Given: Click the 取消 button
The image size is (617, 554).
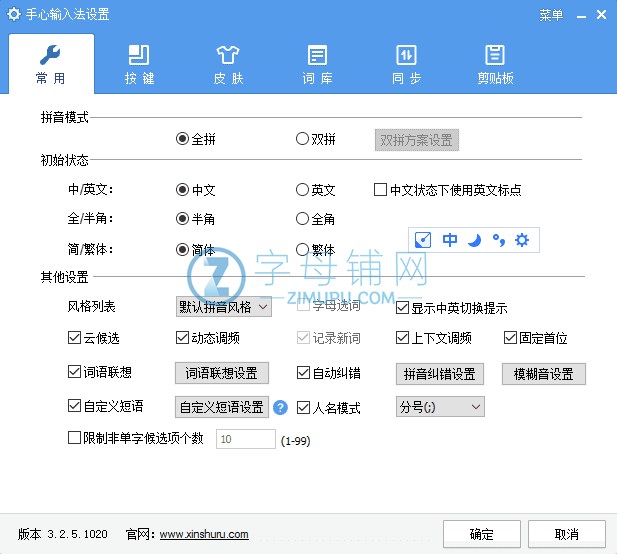Looking at the screenshot, I should 567,534.
